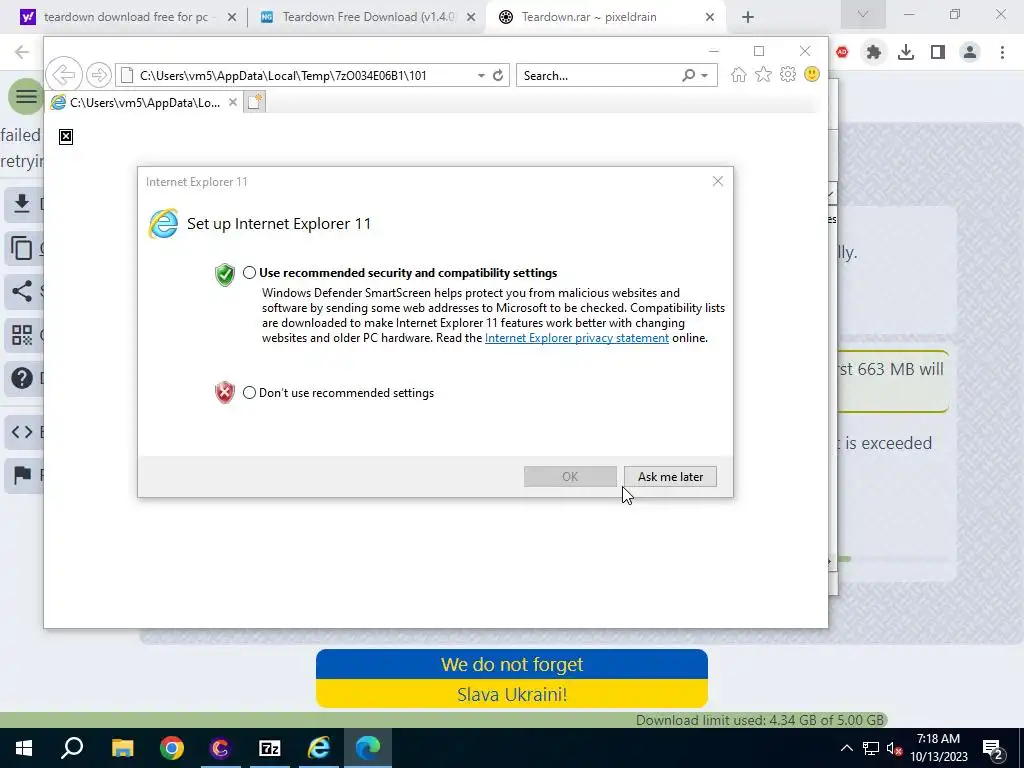The width and height of the screenshot is (1024, 768).
Task: Click the pixeldrain help question icon
Action: 22,378
